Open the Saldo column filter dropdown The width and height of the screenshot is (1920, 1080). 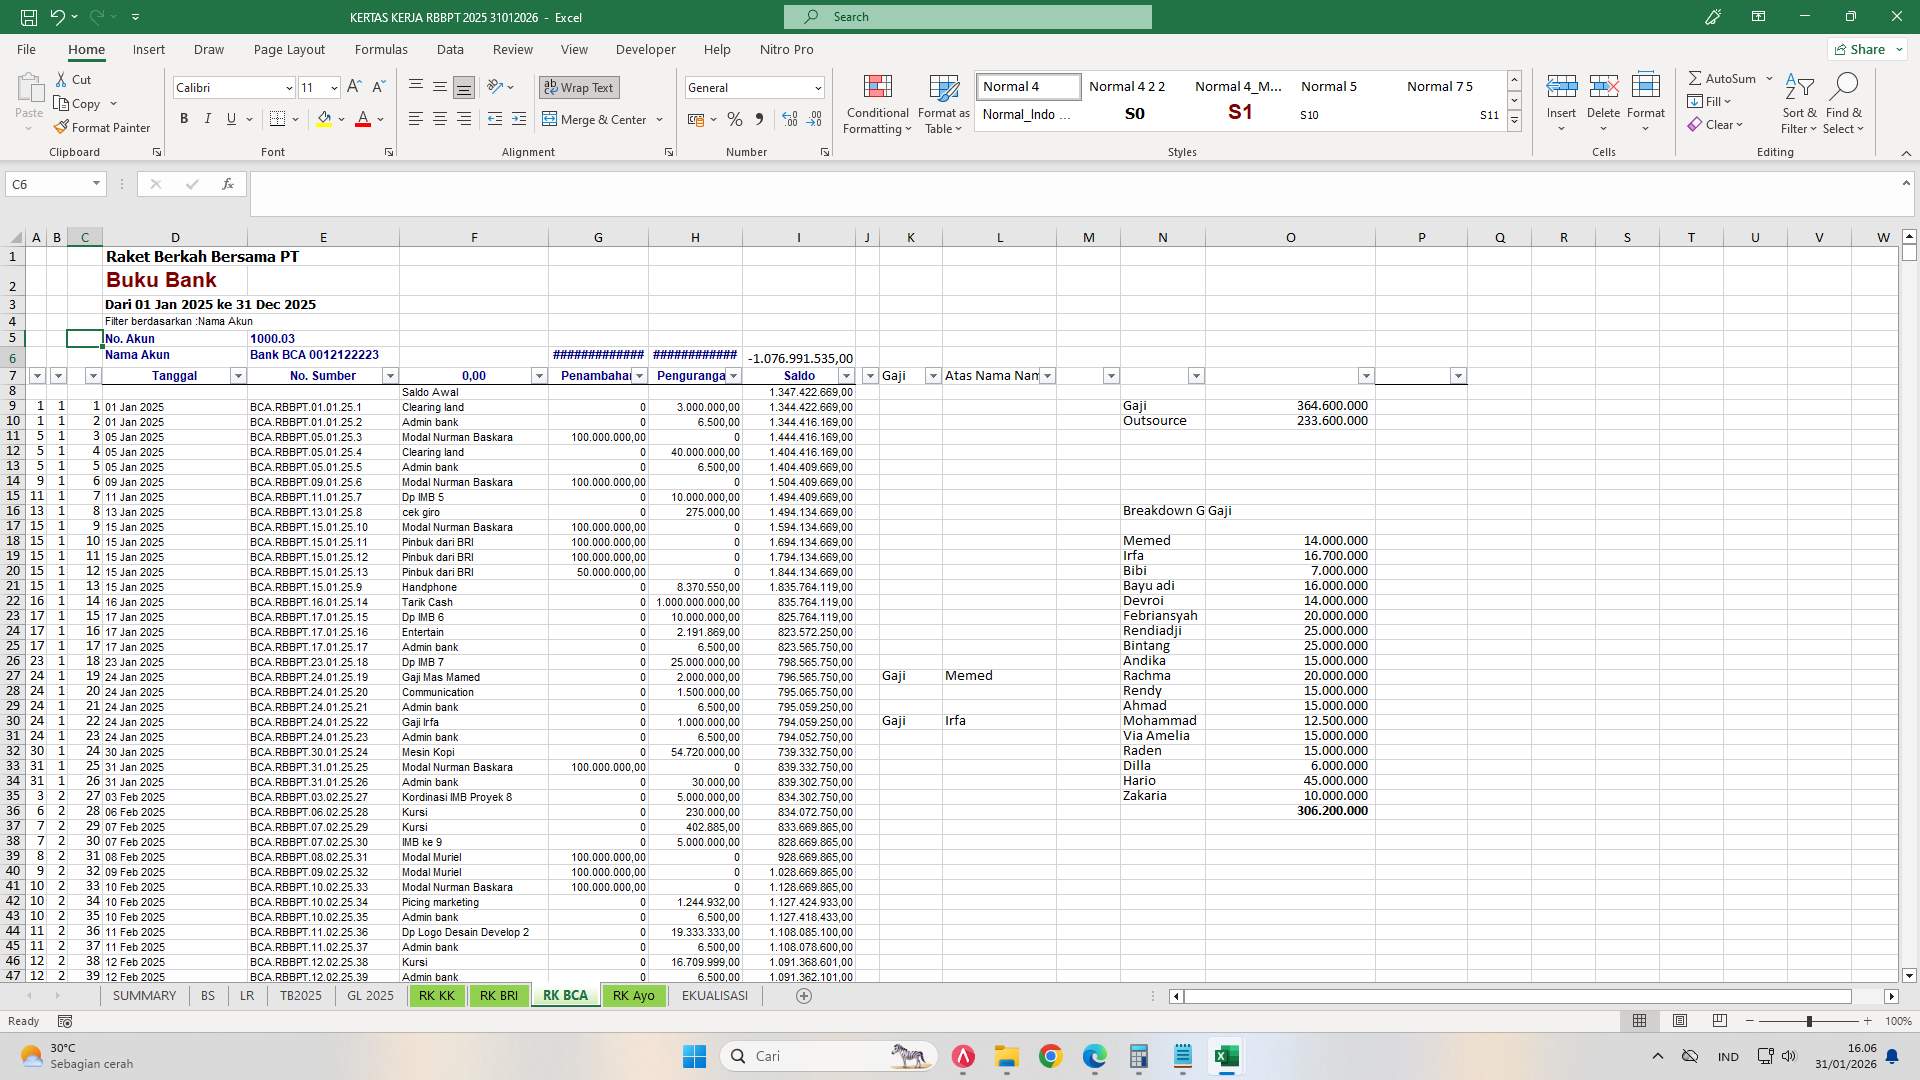click(x=845, y=376)
